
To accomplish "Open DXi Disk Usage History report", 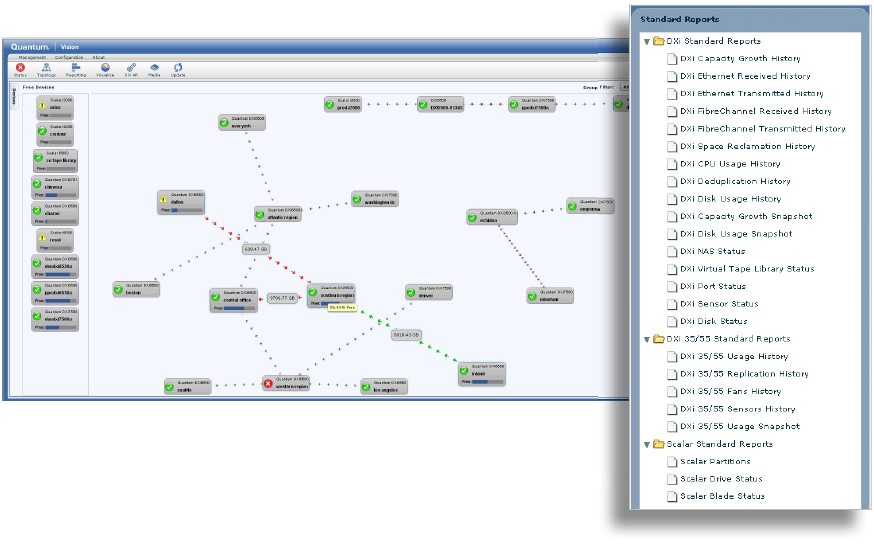I will click(x=731, y=199).
